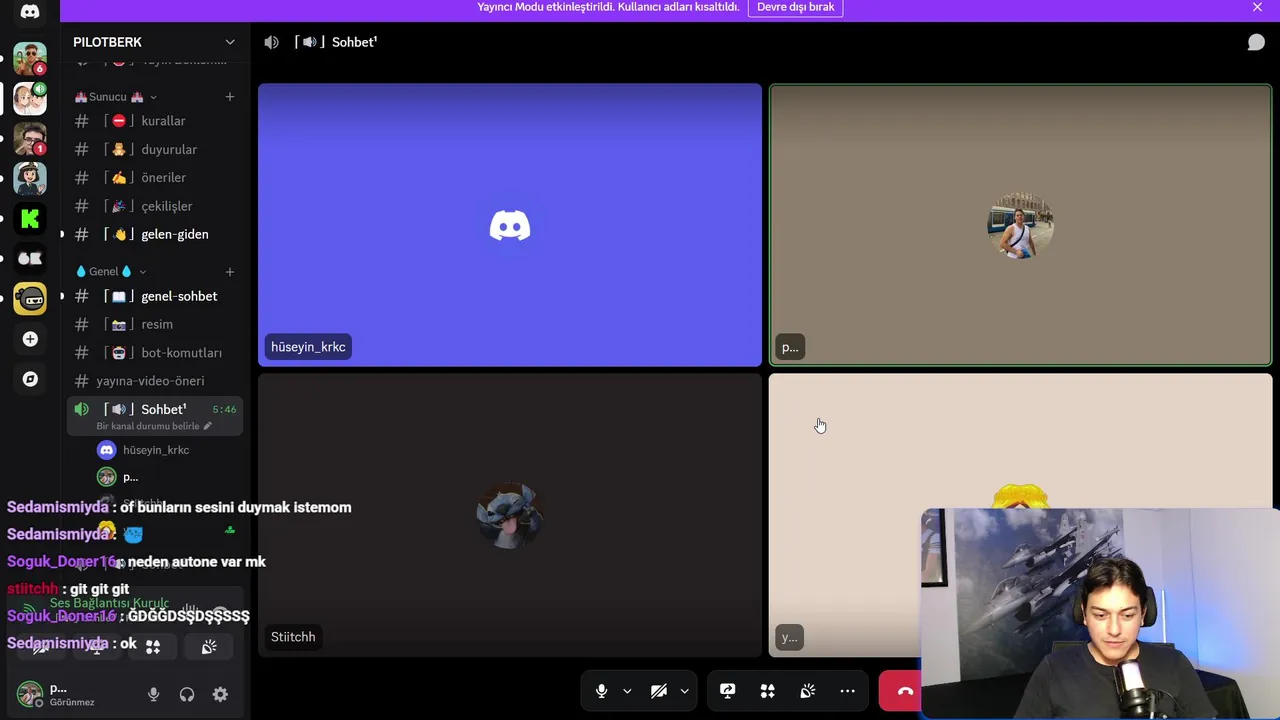Click PILOTBERK server name
The width and height of the screenshot is (1280, 720).
pyautogui.click(x=107, y=42)
